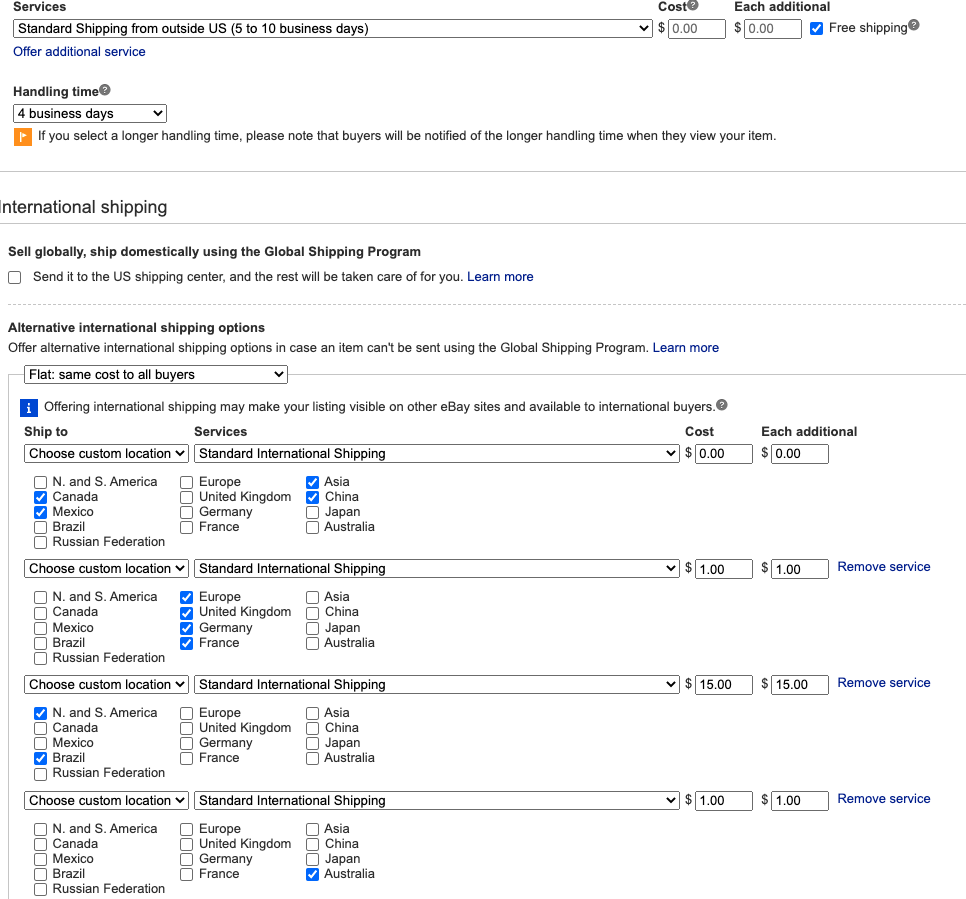Remove the $15.00 international shipping service
This screenshot has height=899, width=966.
883,683
